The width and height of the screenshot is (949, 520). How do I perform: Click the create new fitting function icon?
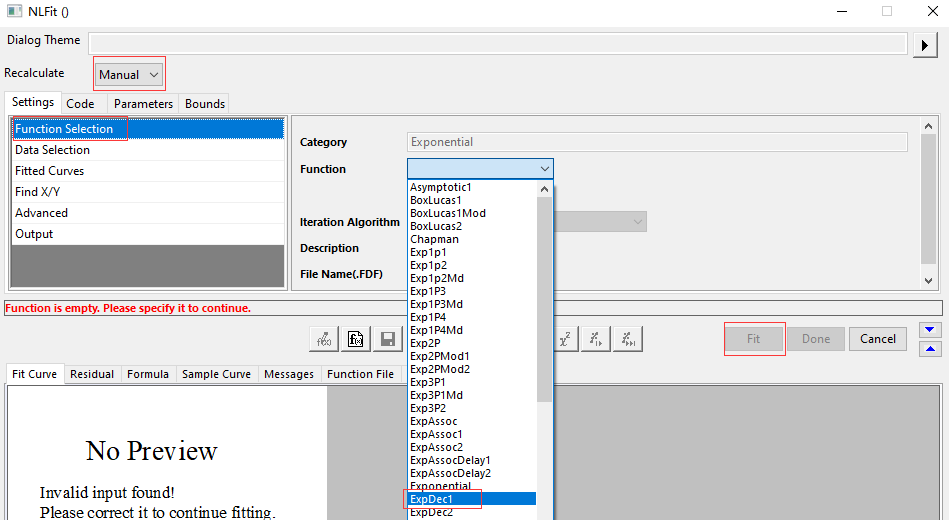coord(324,339)
